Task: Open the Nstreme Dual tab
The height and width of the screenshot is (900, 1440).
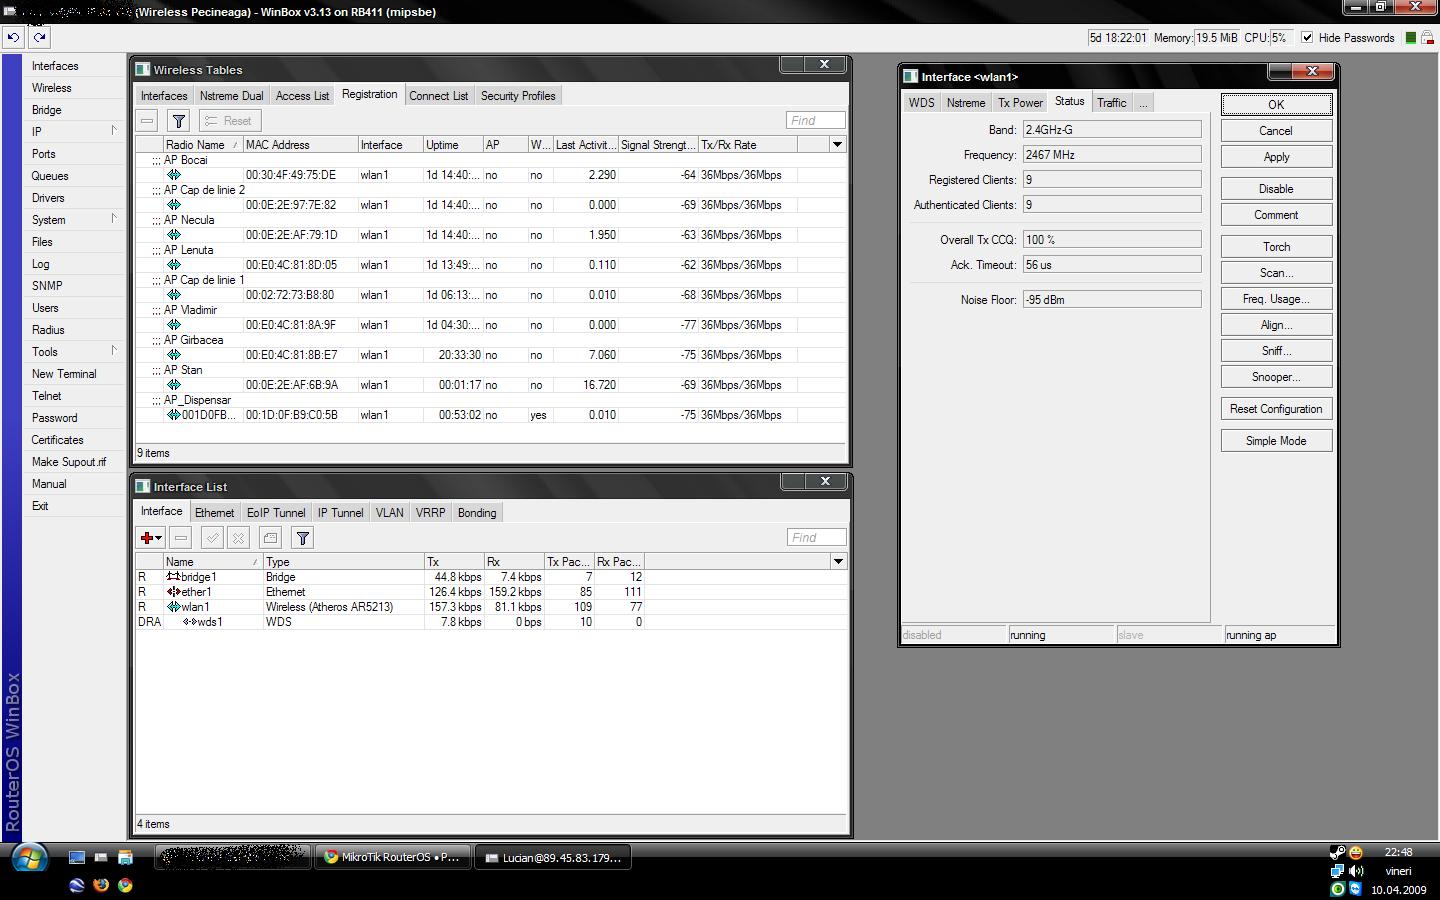Action: point(231,96)
